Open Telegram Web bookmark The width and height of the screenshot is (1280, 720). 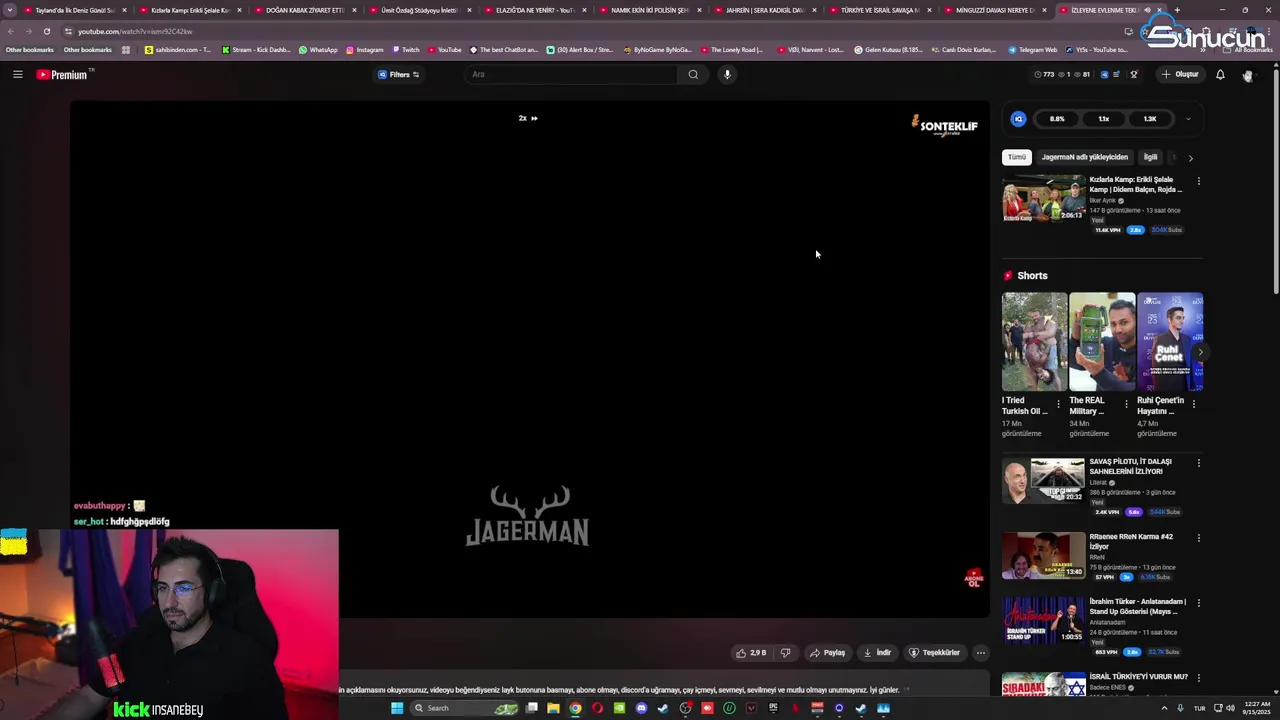point(1032,50)
